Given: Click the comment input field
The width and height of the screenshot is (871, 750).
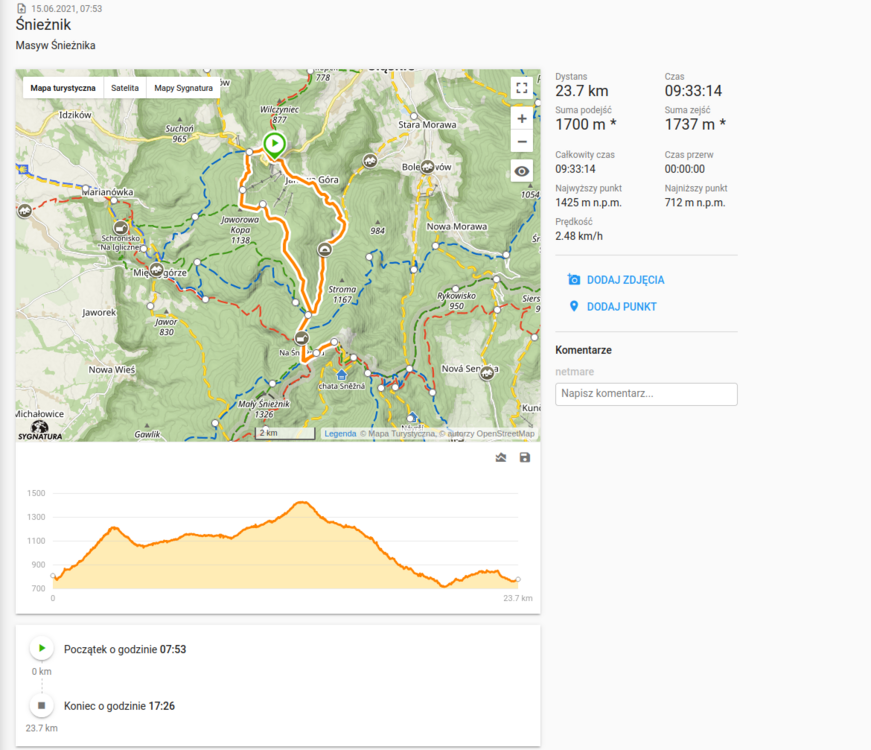Looking at the screenshot, I should point(646,394).
